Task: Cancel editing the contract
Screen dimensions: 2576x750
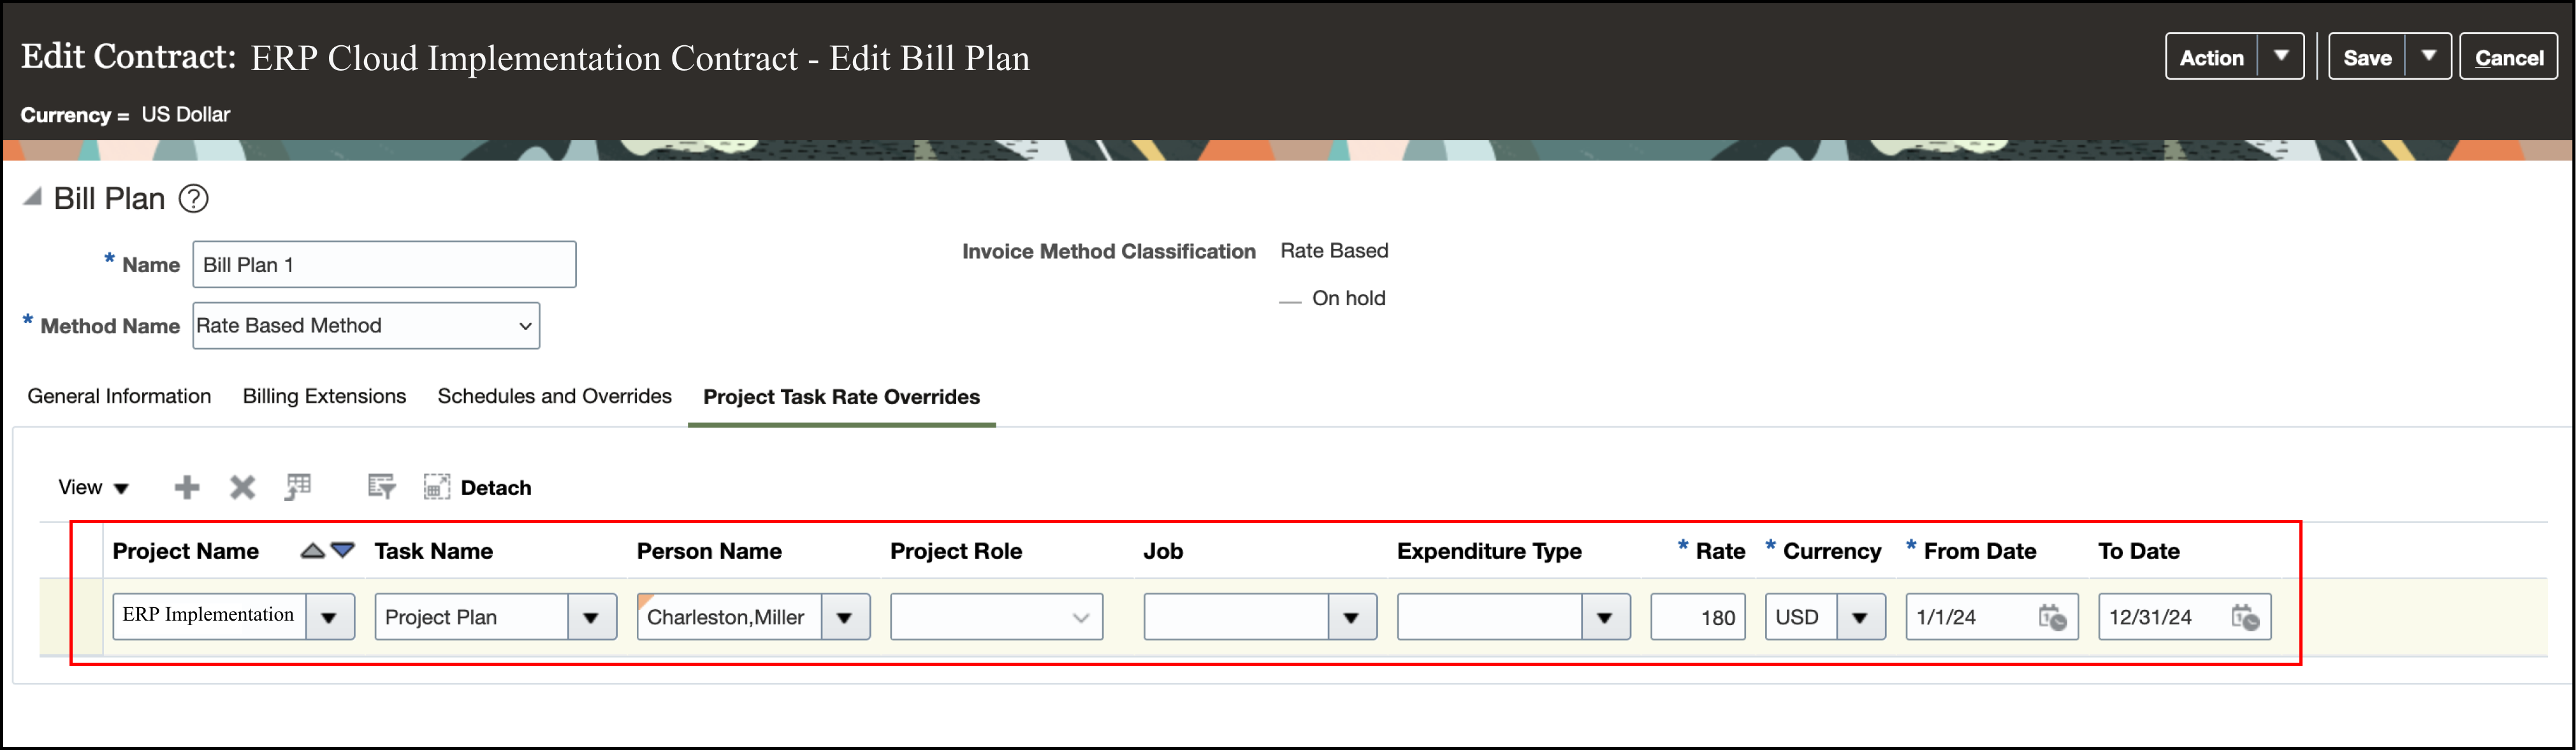Action: click(x=2509, y=56)
